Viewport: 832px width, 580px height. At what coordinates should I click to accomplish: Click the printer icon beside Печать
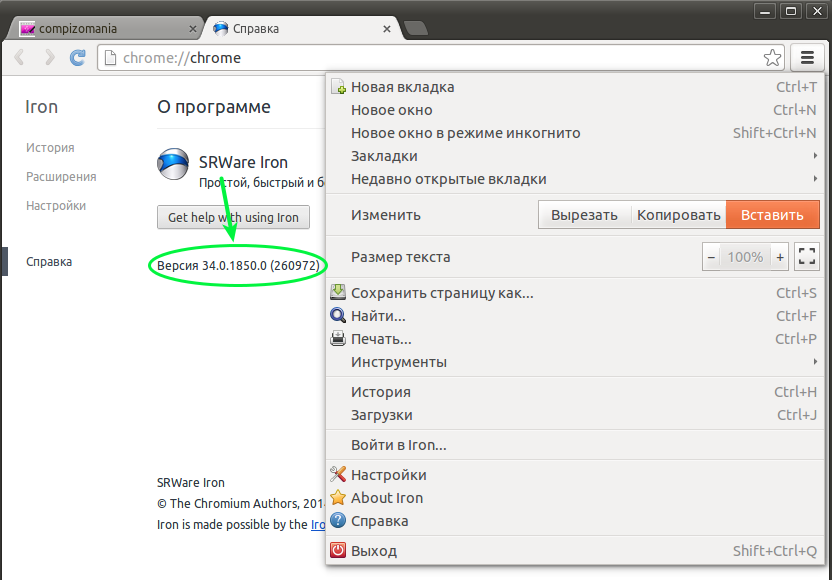click(x=338, y=339)
